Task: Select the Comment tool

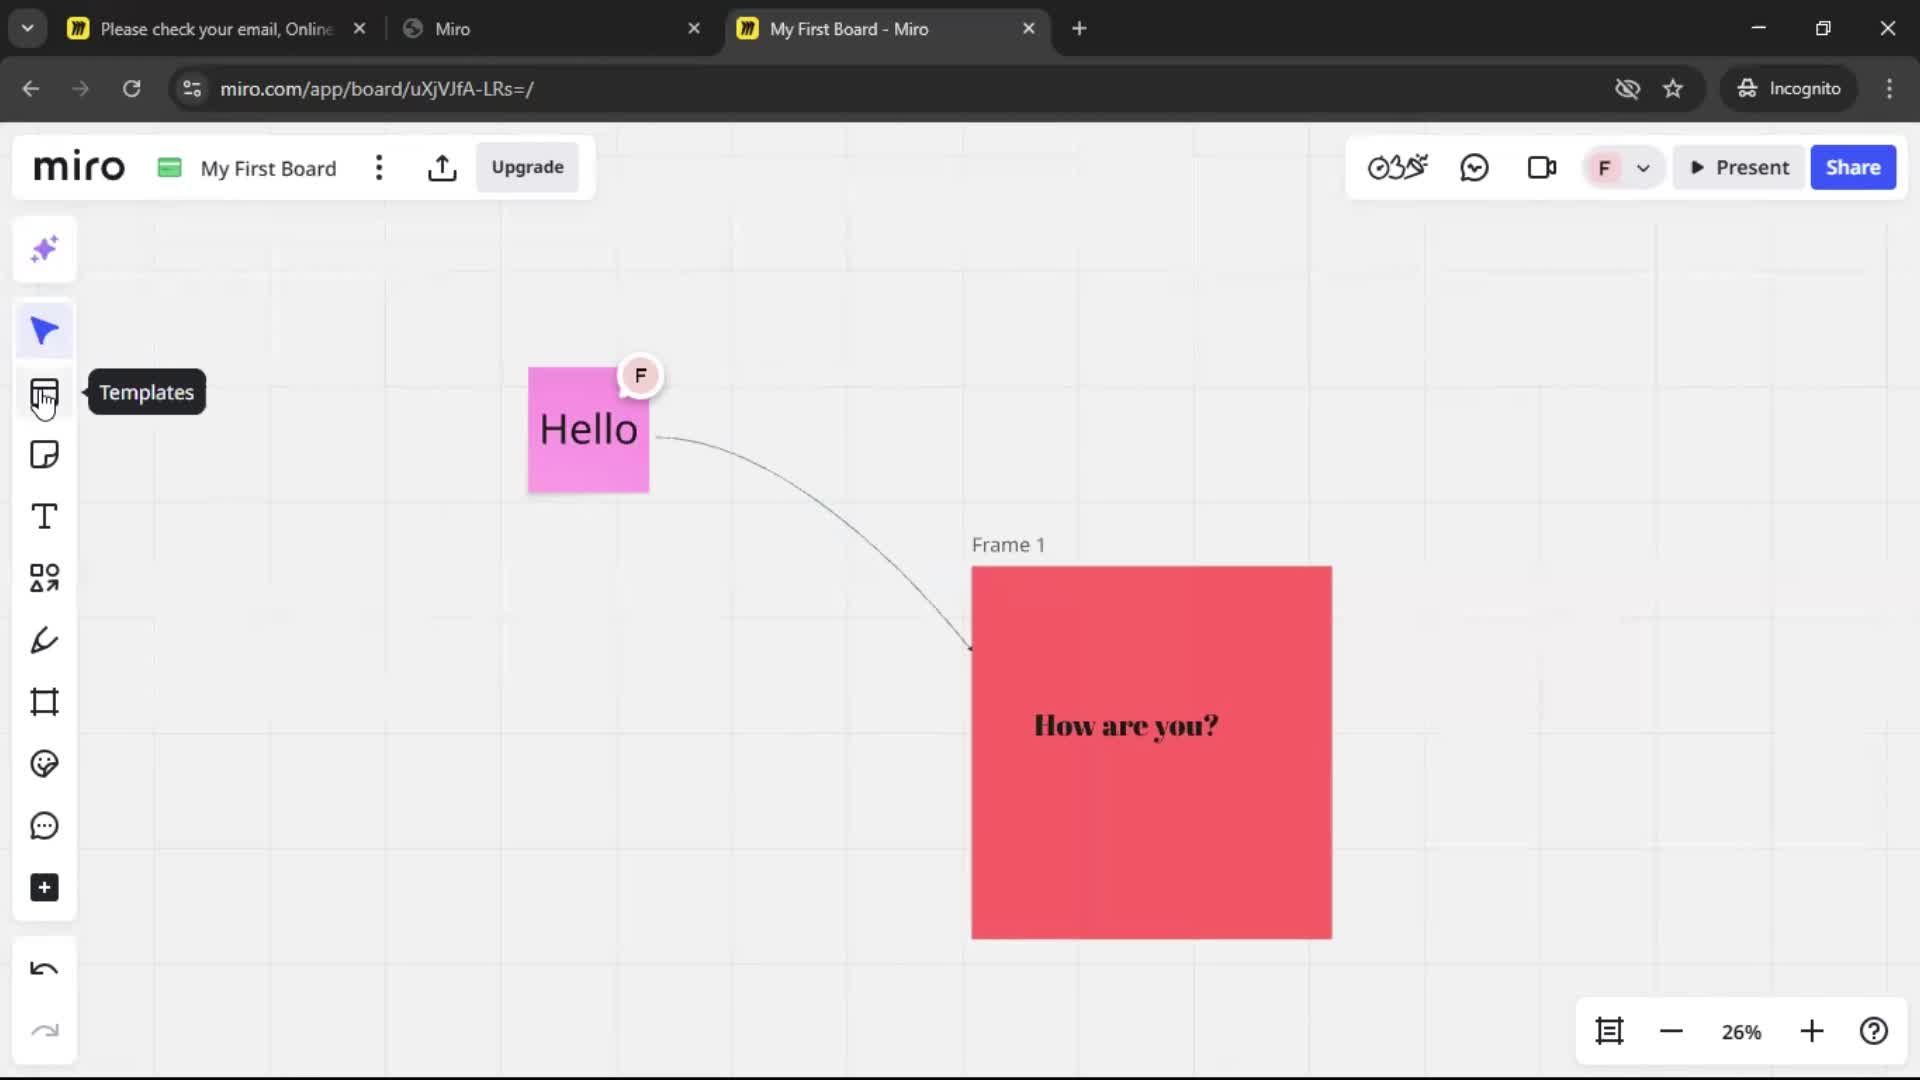Action: (44, 826)
